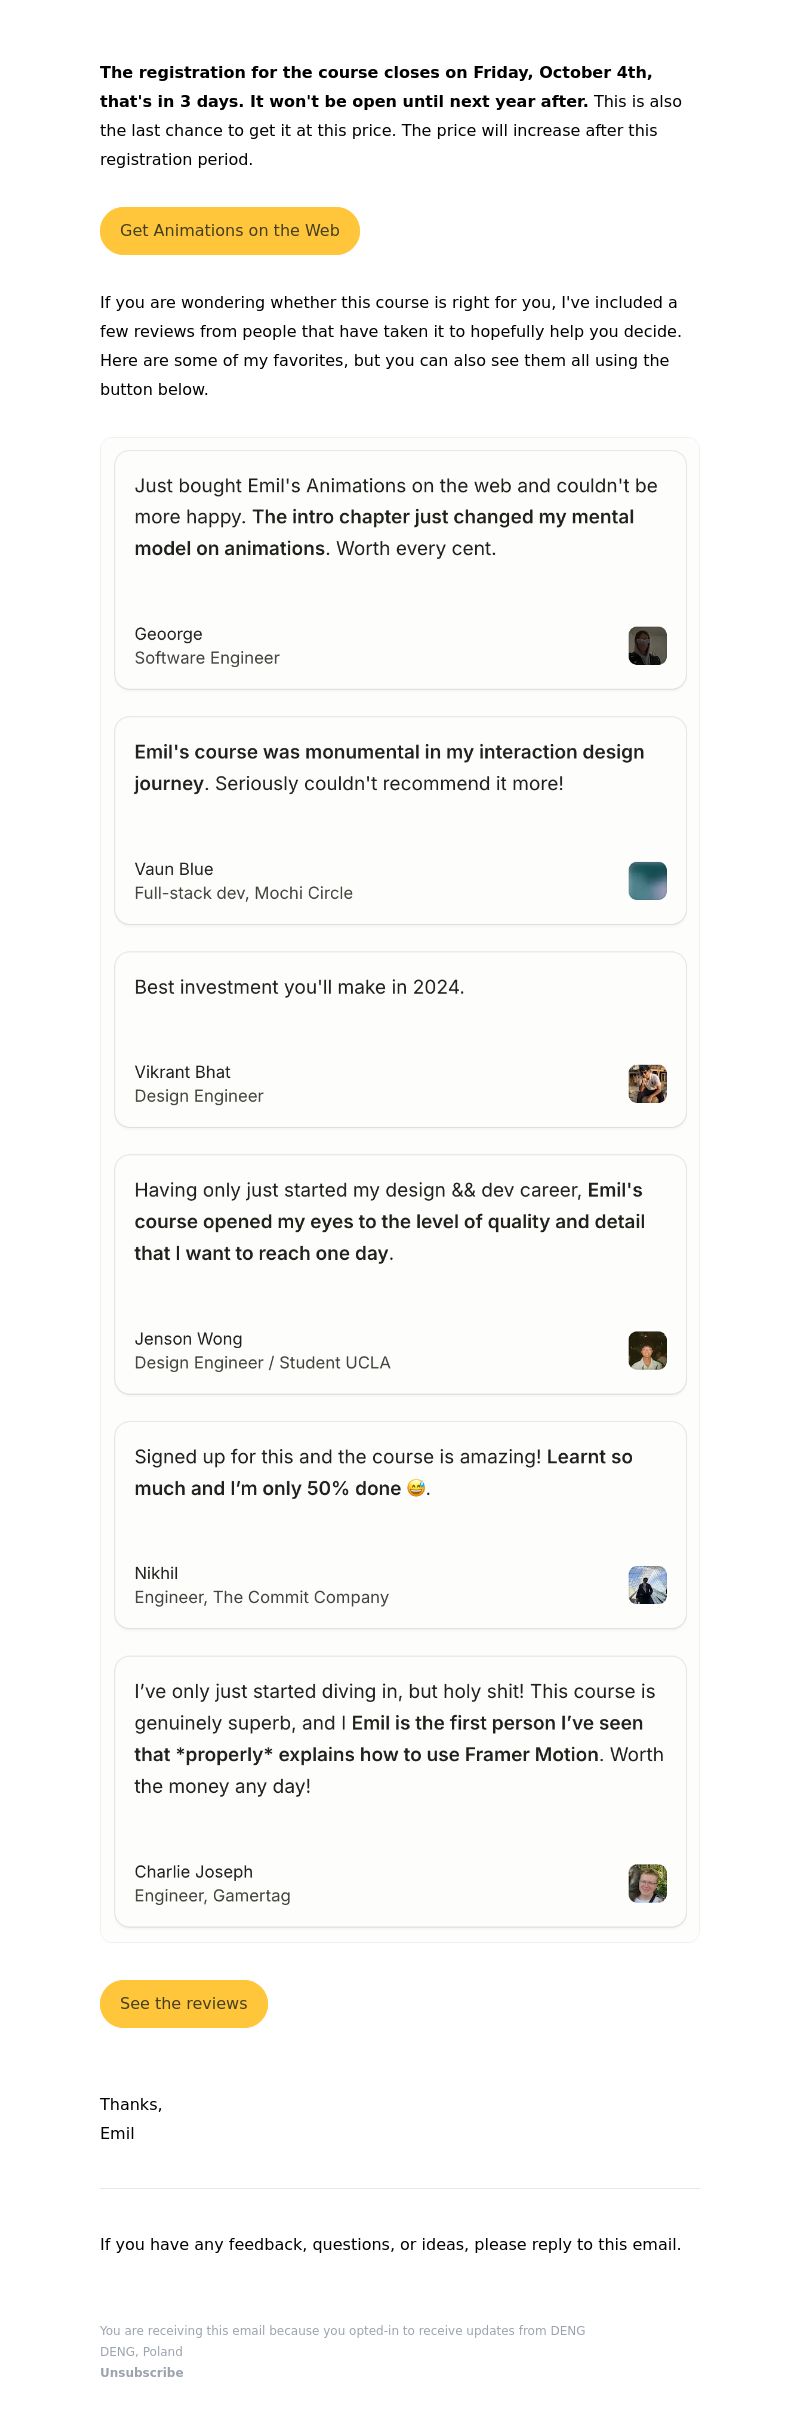Select the Engineer, The Commit Company subtitle
Screen dimensions: 800x2414
click(262, 1597)
